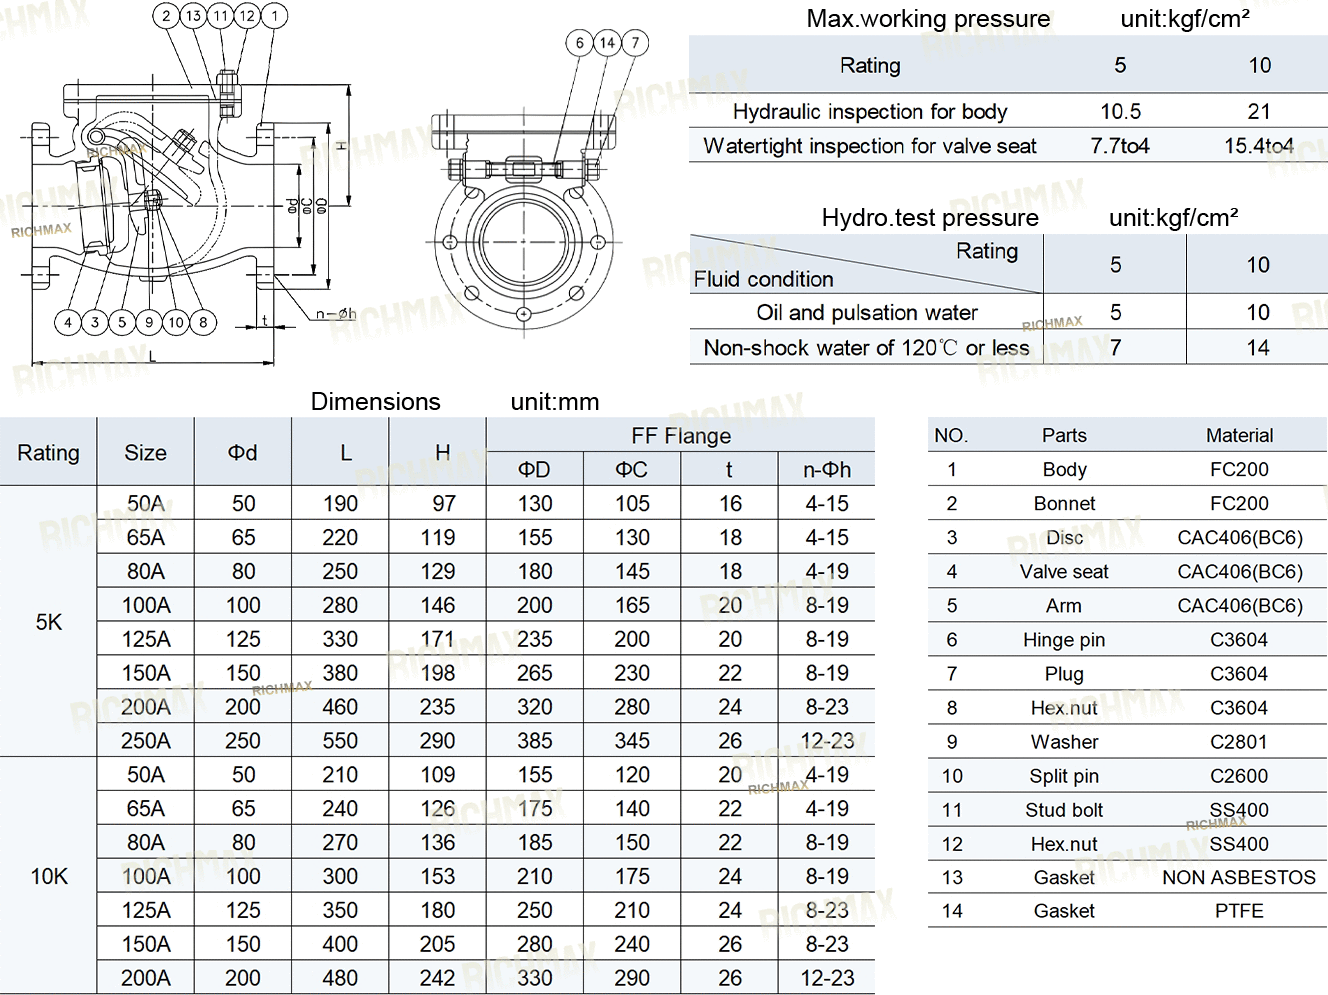Select callout number 7 for the Plug
1328x995 pixels.
click(x=635, y=42)
